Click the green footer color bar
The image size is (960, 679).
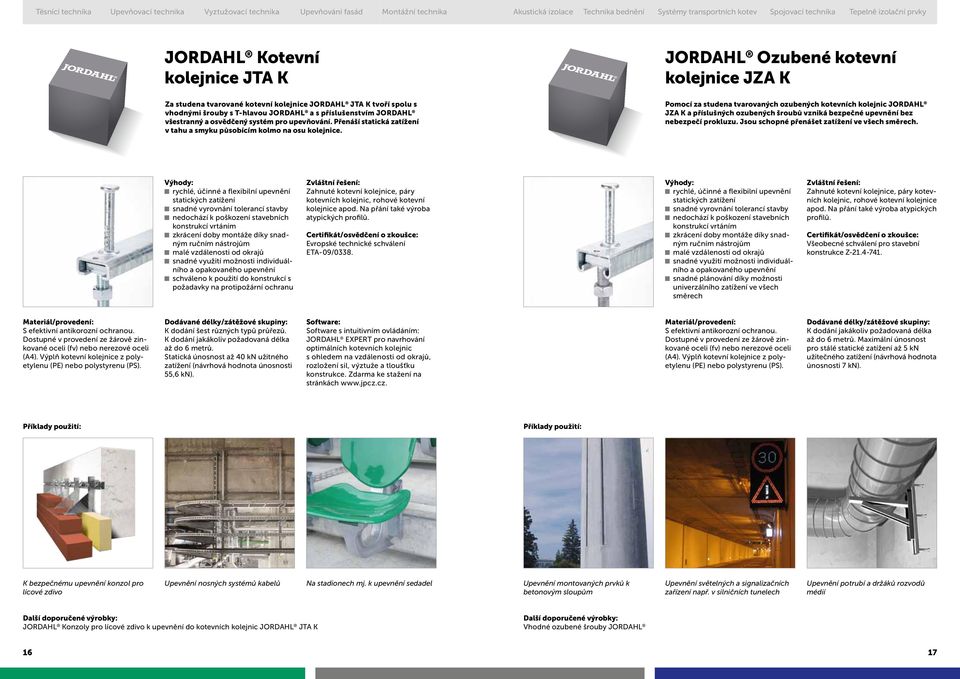point(152,673)
